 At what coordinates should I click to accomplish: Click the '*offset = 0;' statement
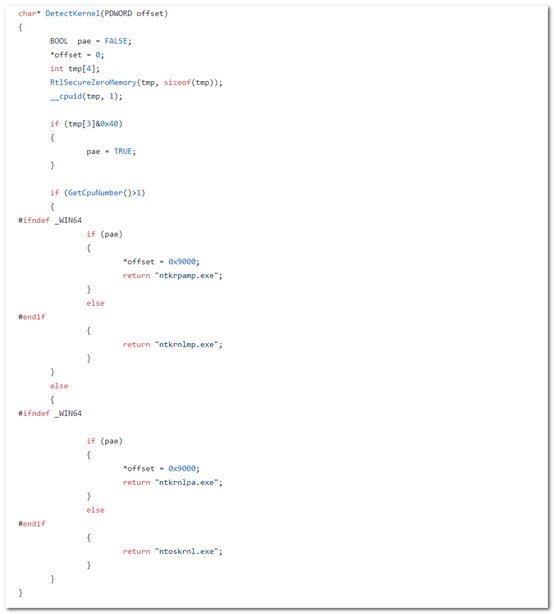pos(77,55)
